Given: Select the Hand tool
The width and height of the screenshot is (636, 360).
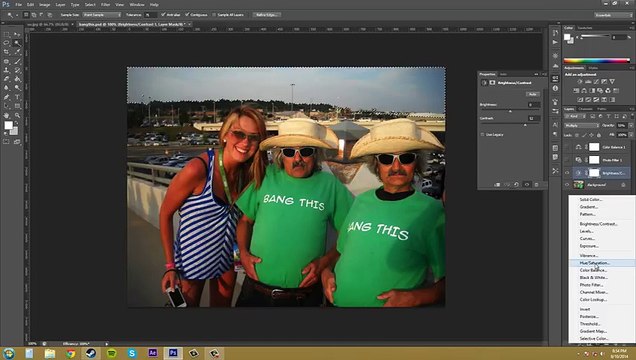Looking at the screenshot, I should point(6,116).
